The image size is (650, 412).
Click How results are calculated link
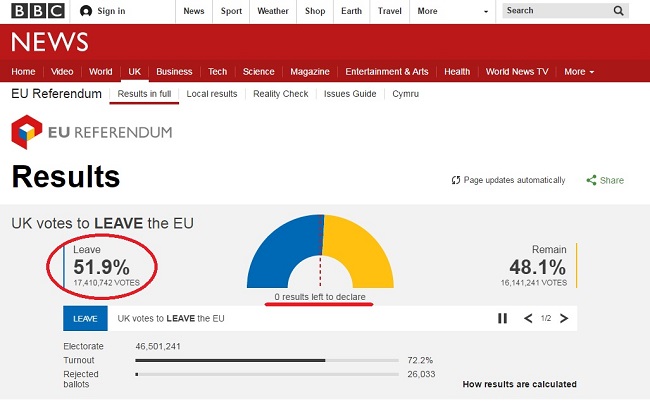tap(519, 384)
